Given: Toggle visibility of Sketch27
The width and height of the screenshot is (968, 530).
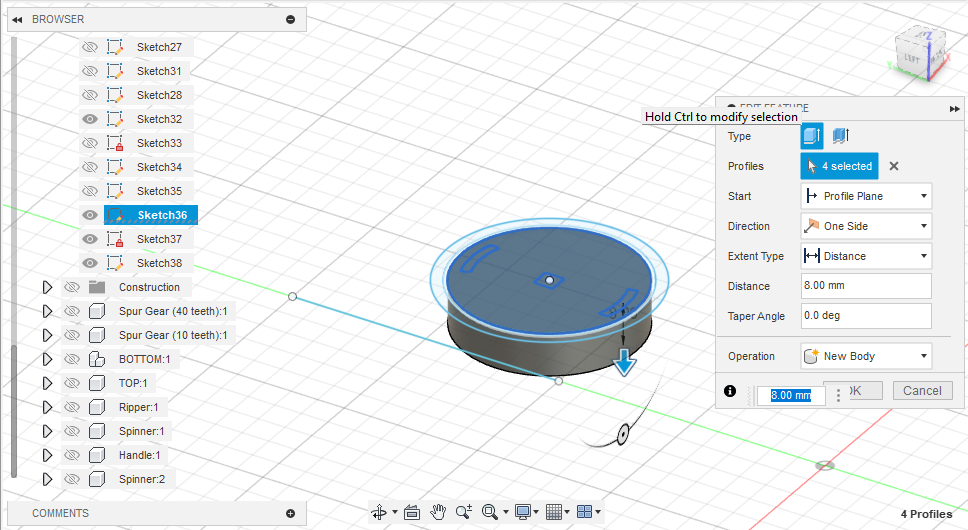Looking at the screenshot, I should point(90,47).
